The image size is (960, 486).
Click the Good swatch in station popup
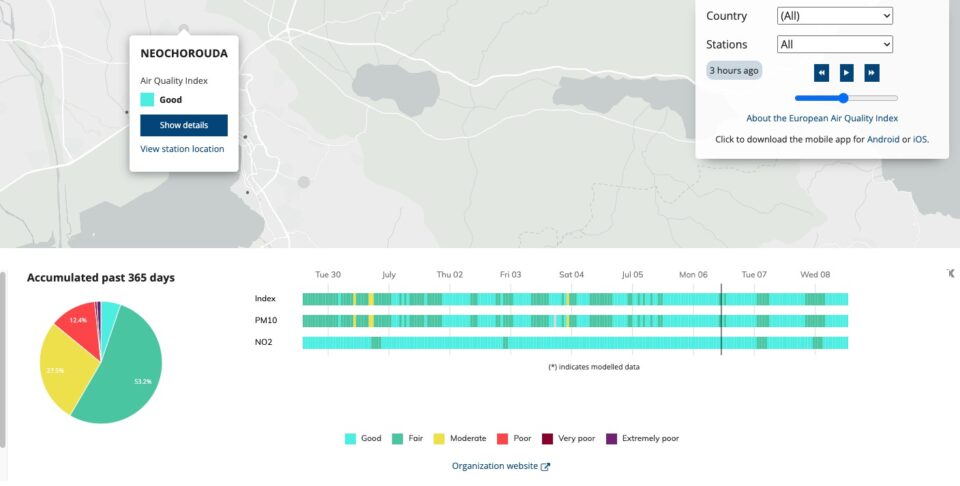coord(147,100)
